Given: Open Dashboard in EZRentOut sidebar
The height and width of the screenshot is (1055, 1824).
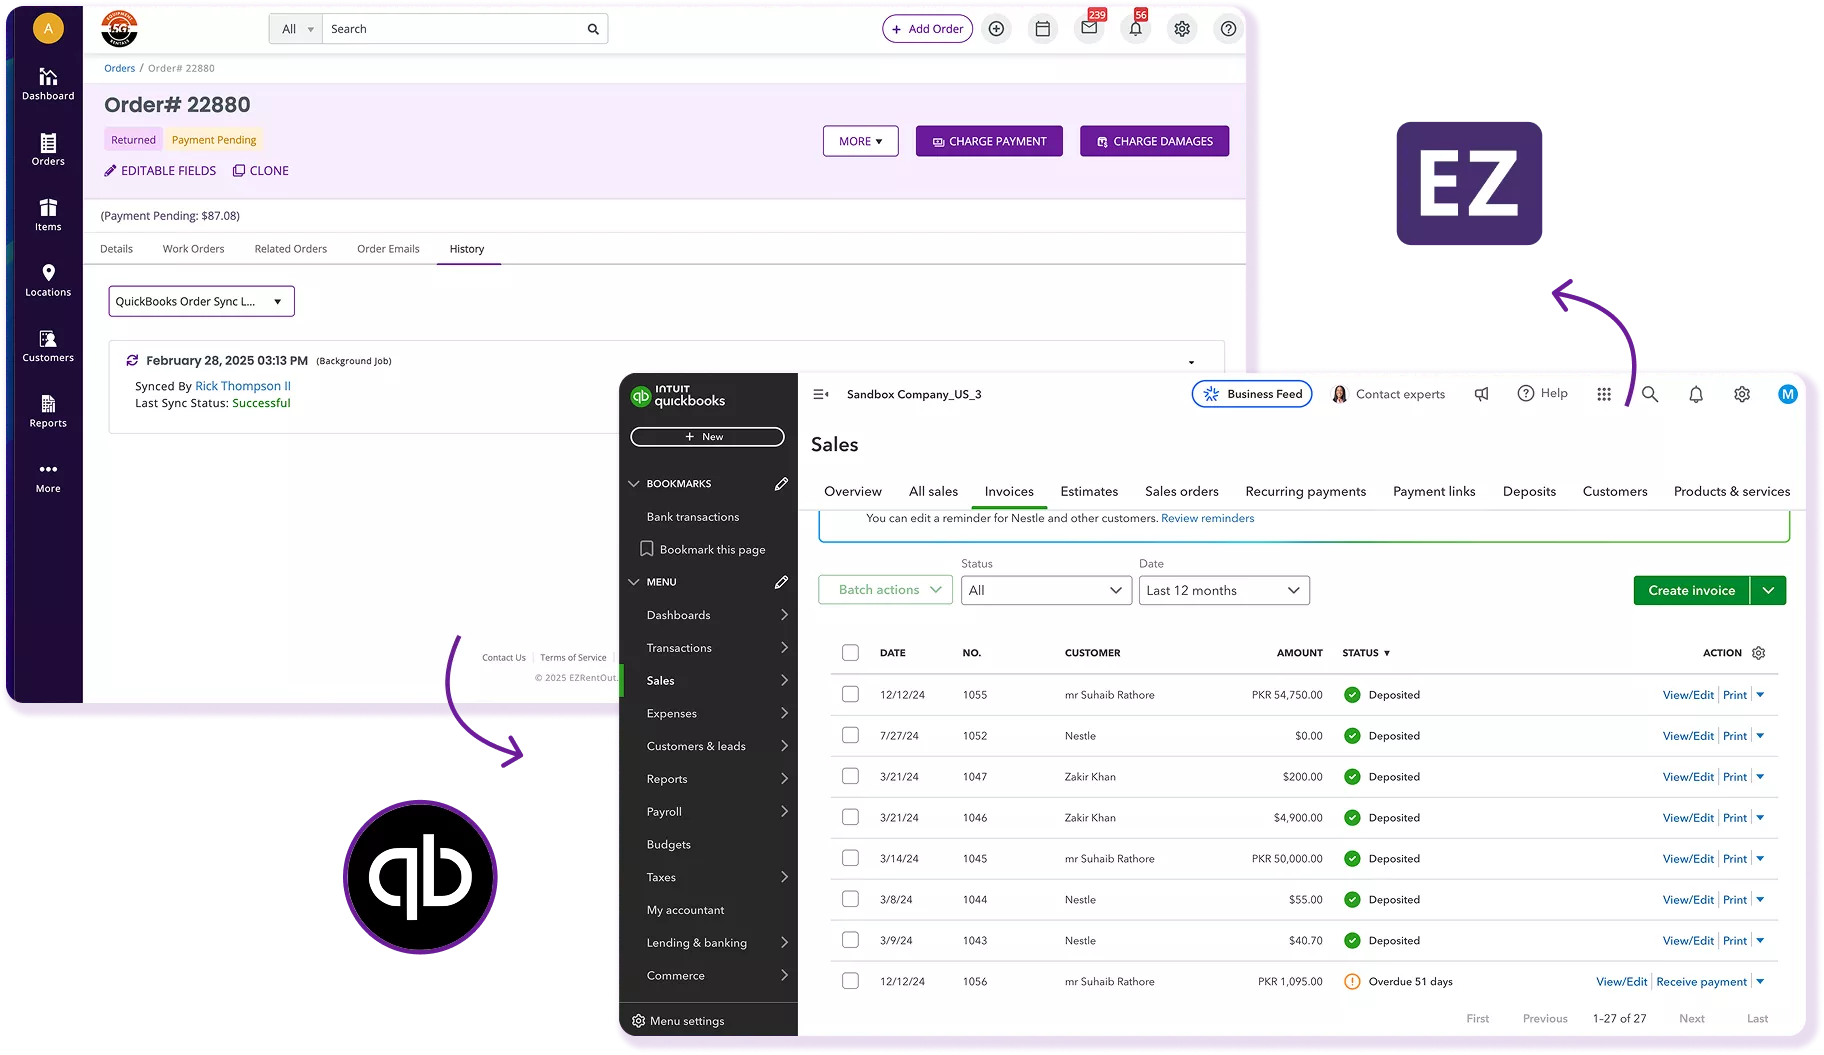Looking at the screenshot, I should (48, 84).
